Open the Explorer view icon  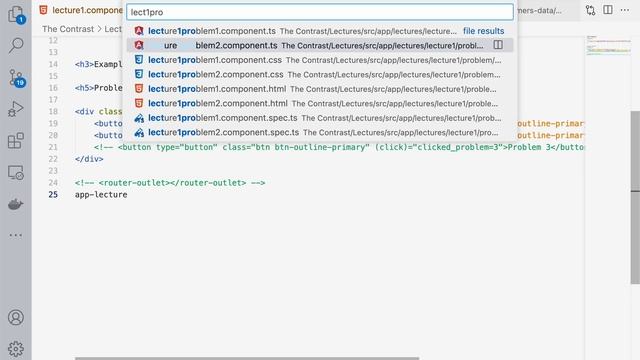point(16,14)
